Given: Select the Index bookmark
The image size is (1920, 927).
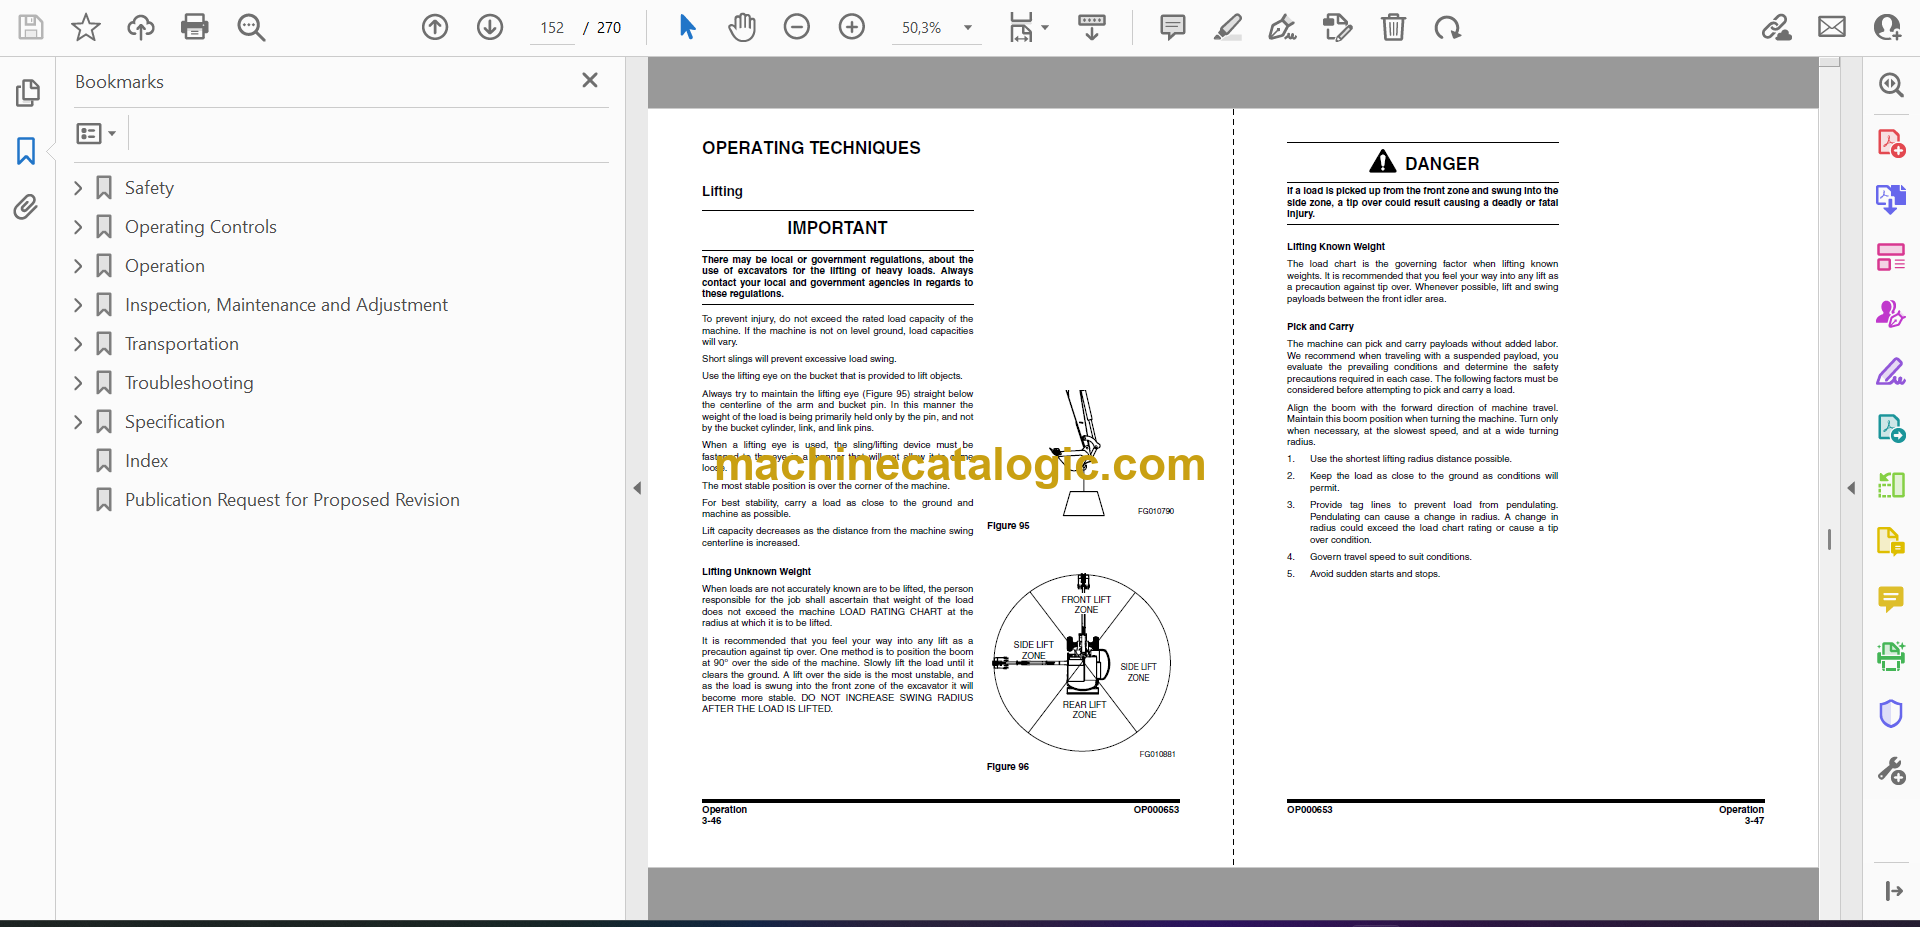Looking at the screenshot, I should click(x=146, y=461).
